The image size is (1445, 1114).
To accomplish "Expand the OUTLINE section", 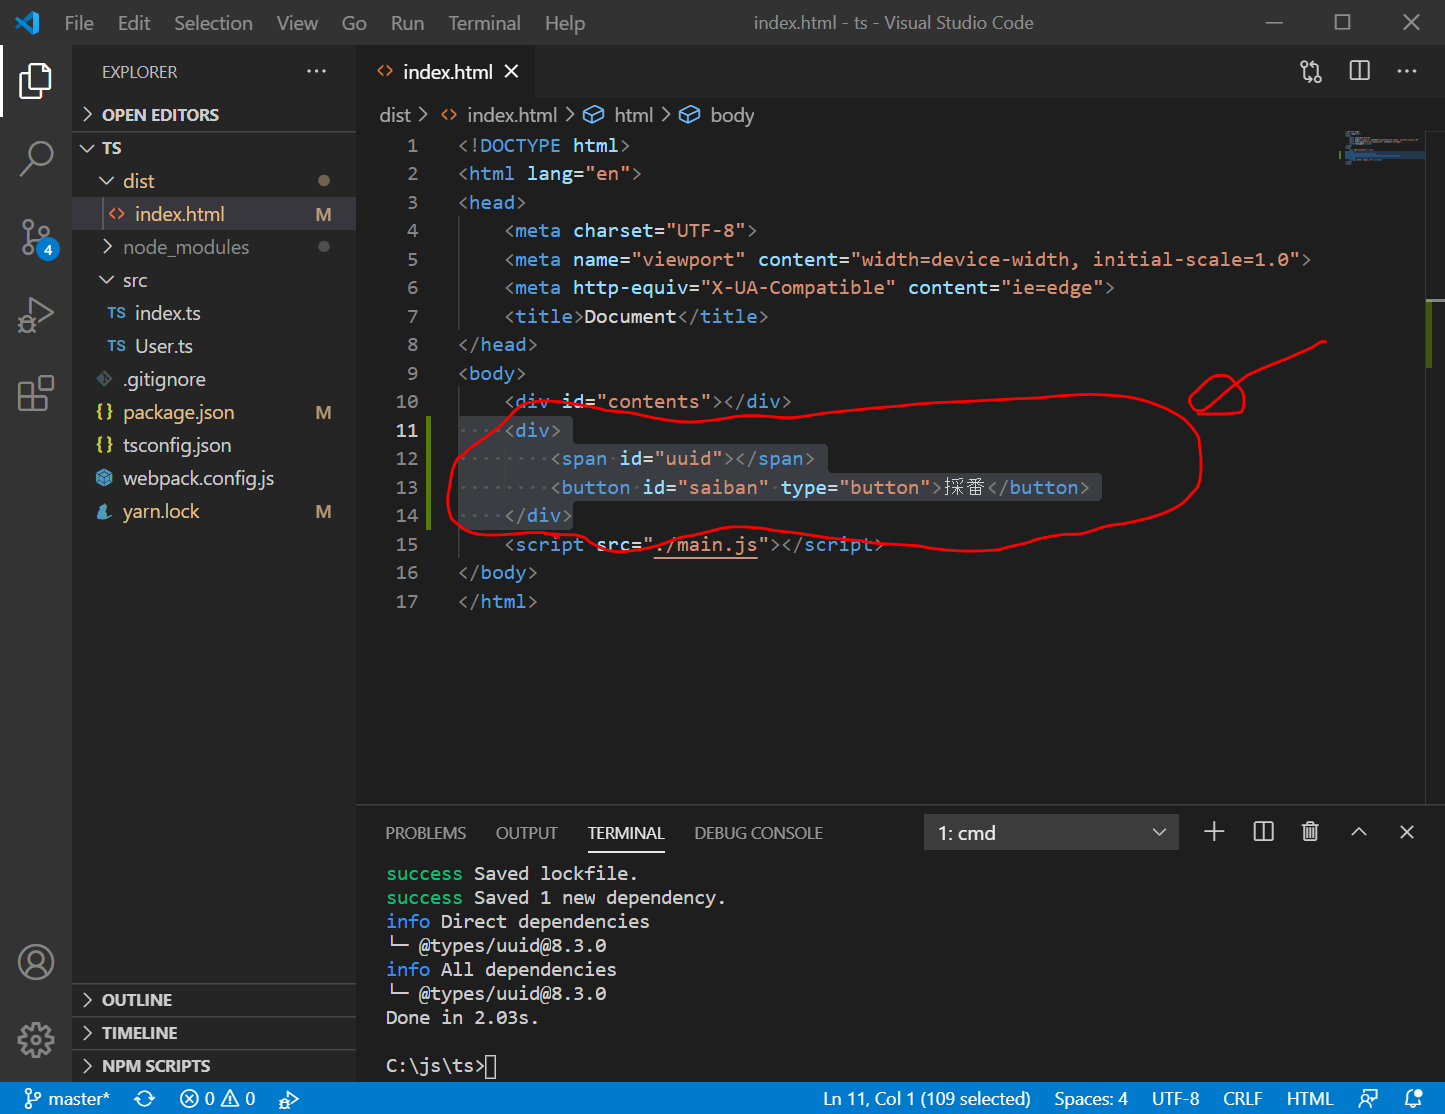I will tap(214, 1000).
